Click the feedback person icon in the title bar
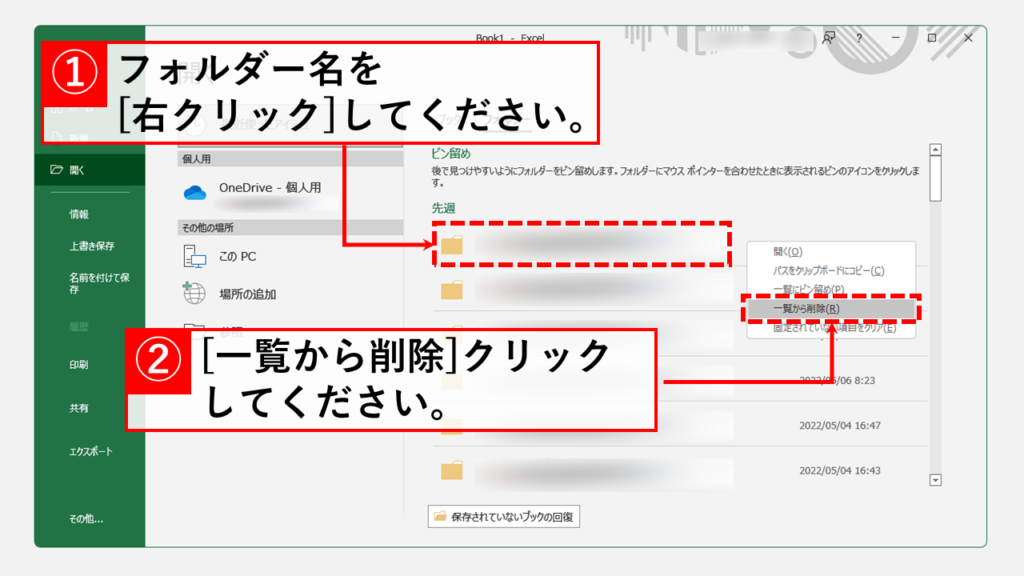This screenshot has height=576, width=1024. 828,38
